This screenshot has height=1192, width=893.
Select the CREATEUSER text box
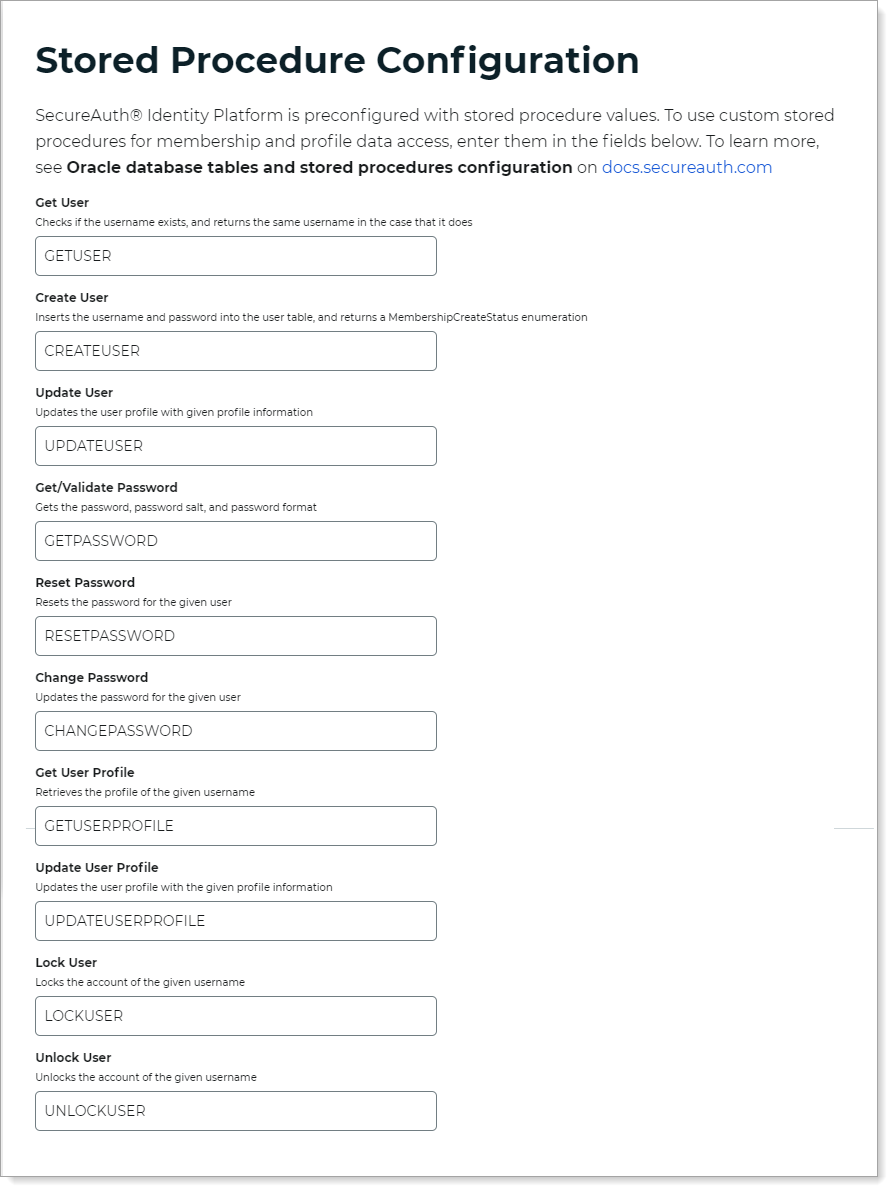(x=236, y=351)
